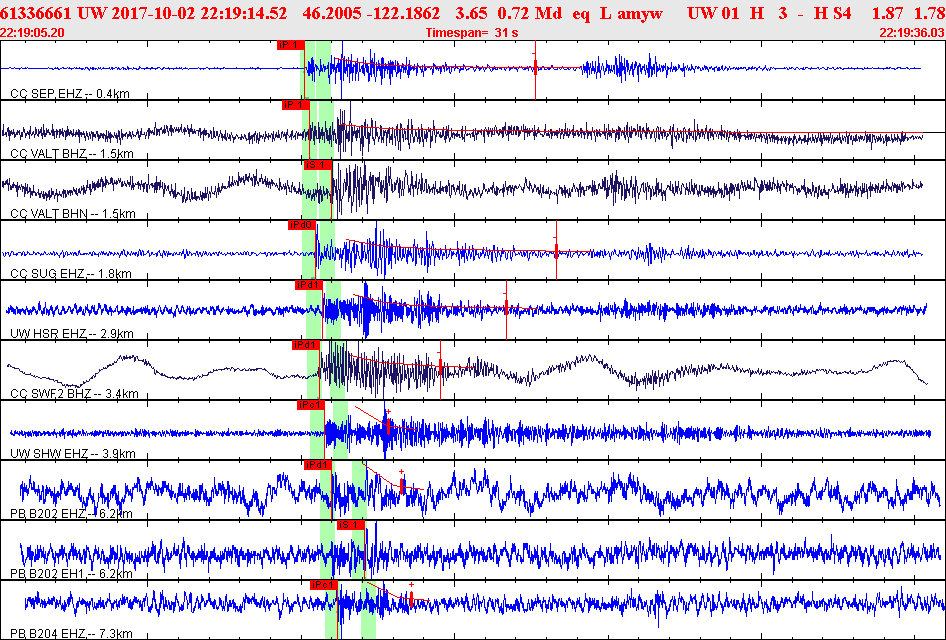The width and height of the screenshot is (946, 640).
Task: Click the station label UW SHW EHZ -- 3.9km
Action: pyautogui.click(x=73, y=453)
